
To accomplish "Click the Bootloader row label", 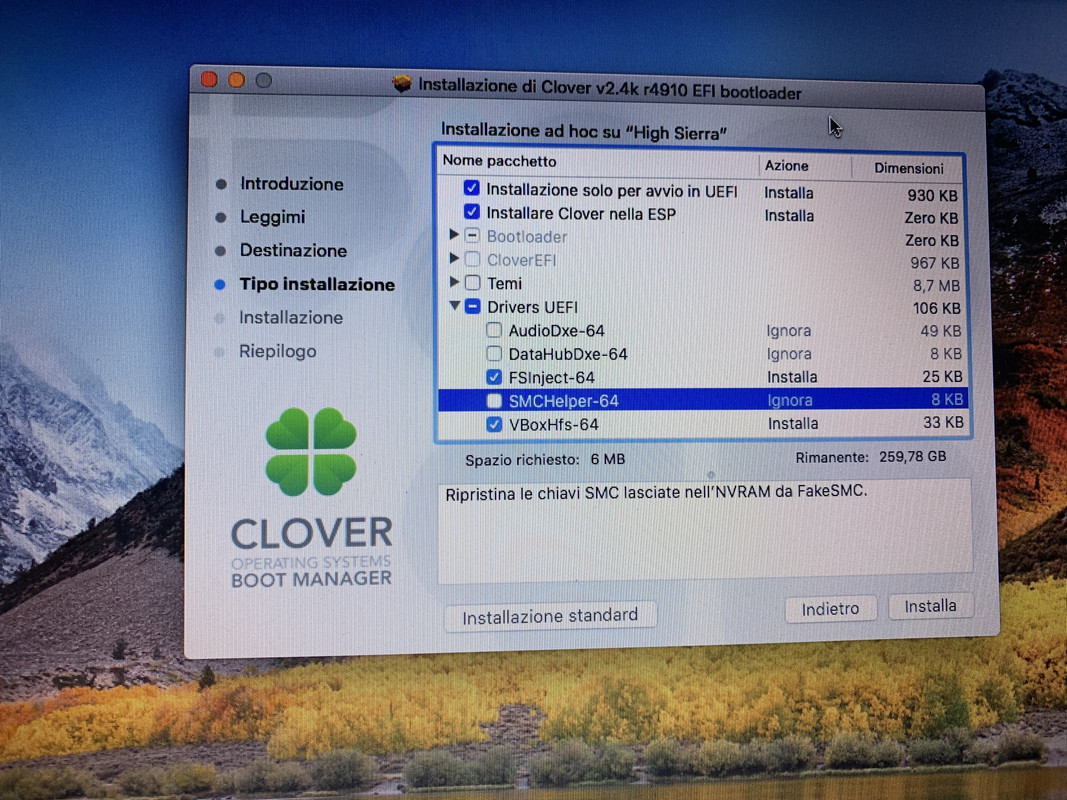I will click(x=527, y=236).
